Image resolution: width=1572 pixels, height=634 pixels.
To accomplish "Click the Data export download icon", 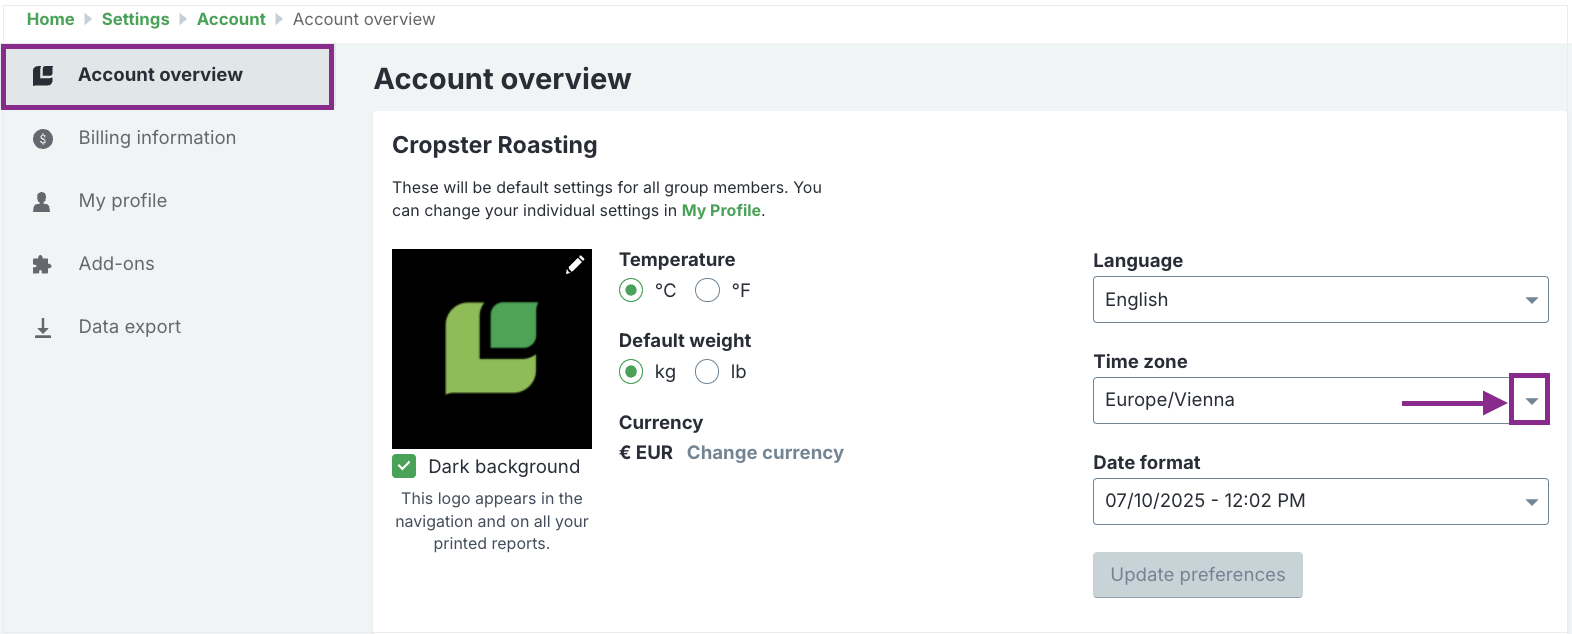I will pos(43,328).
